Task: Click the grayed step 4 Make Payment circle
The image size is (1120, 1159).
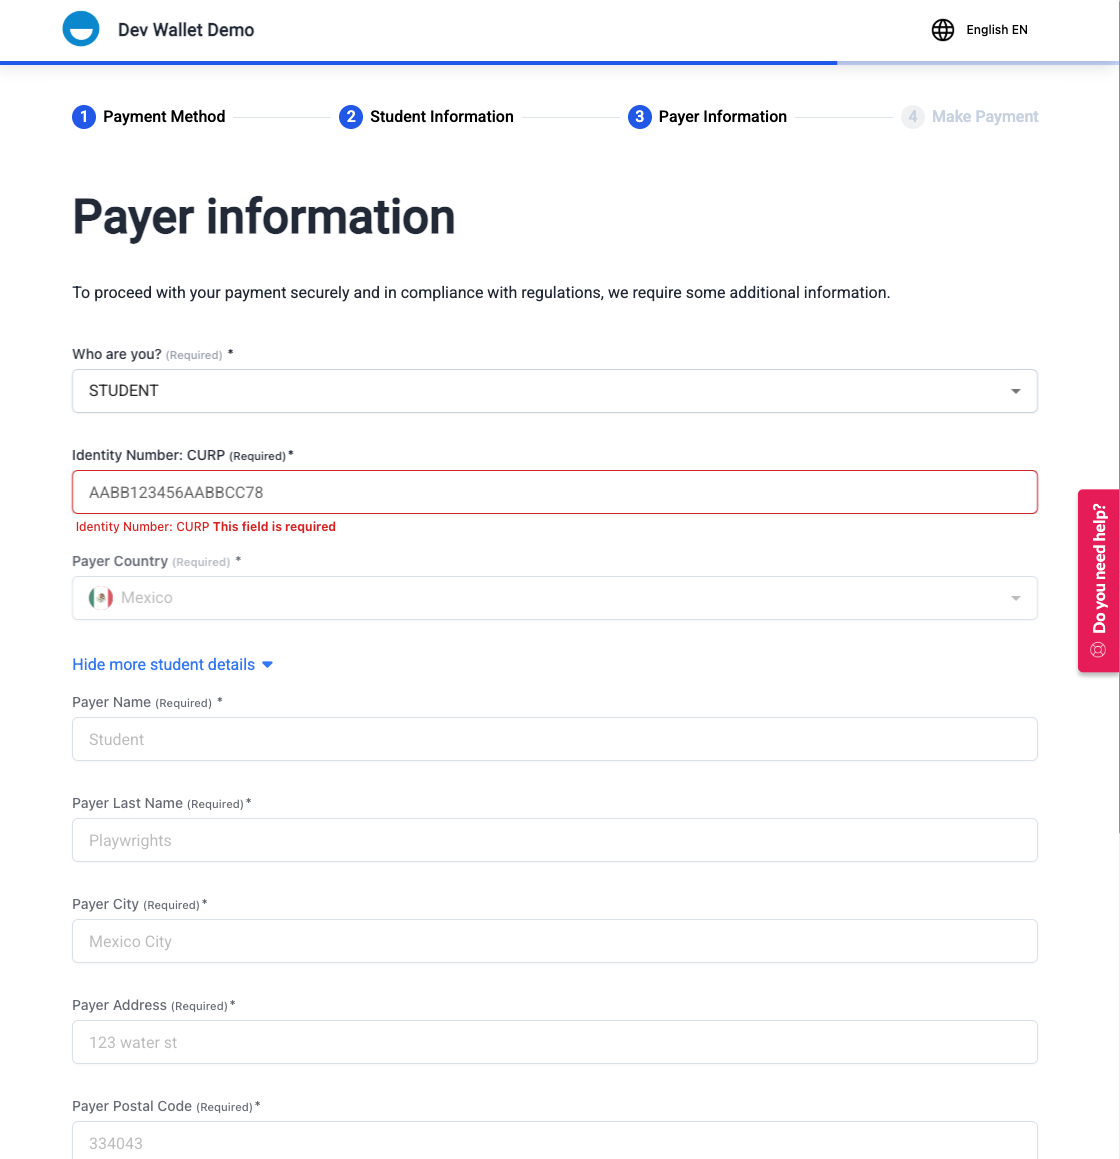Action: click(x=913, y=117)
